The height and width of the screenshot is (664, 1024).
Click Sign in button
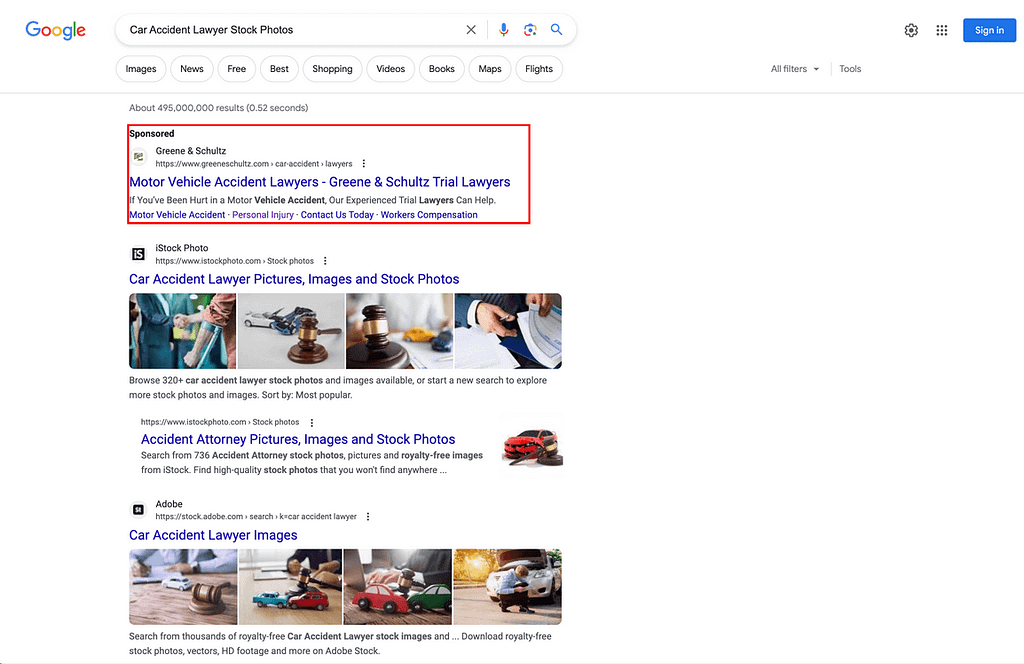tap(989, 30)
